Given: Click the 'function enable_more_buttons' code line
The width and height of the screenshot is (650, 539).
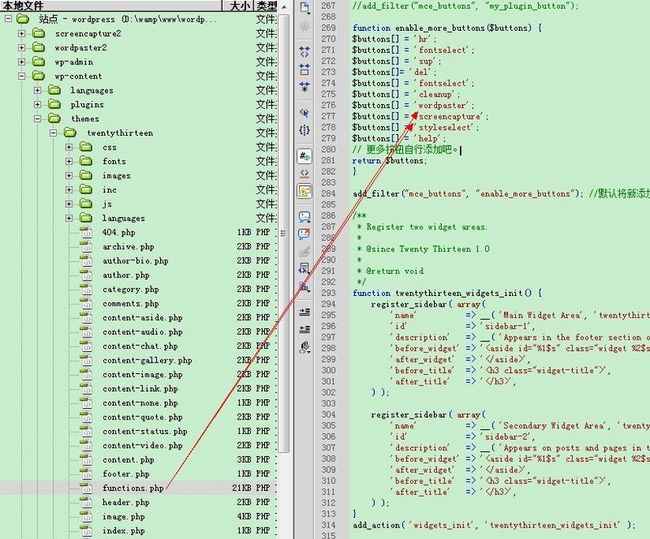Looking at the screenshot, I should (447, 28).
